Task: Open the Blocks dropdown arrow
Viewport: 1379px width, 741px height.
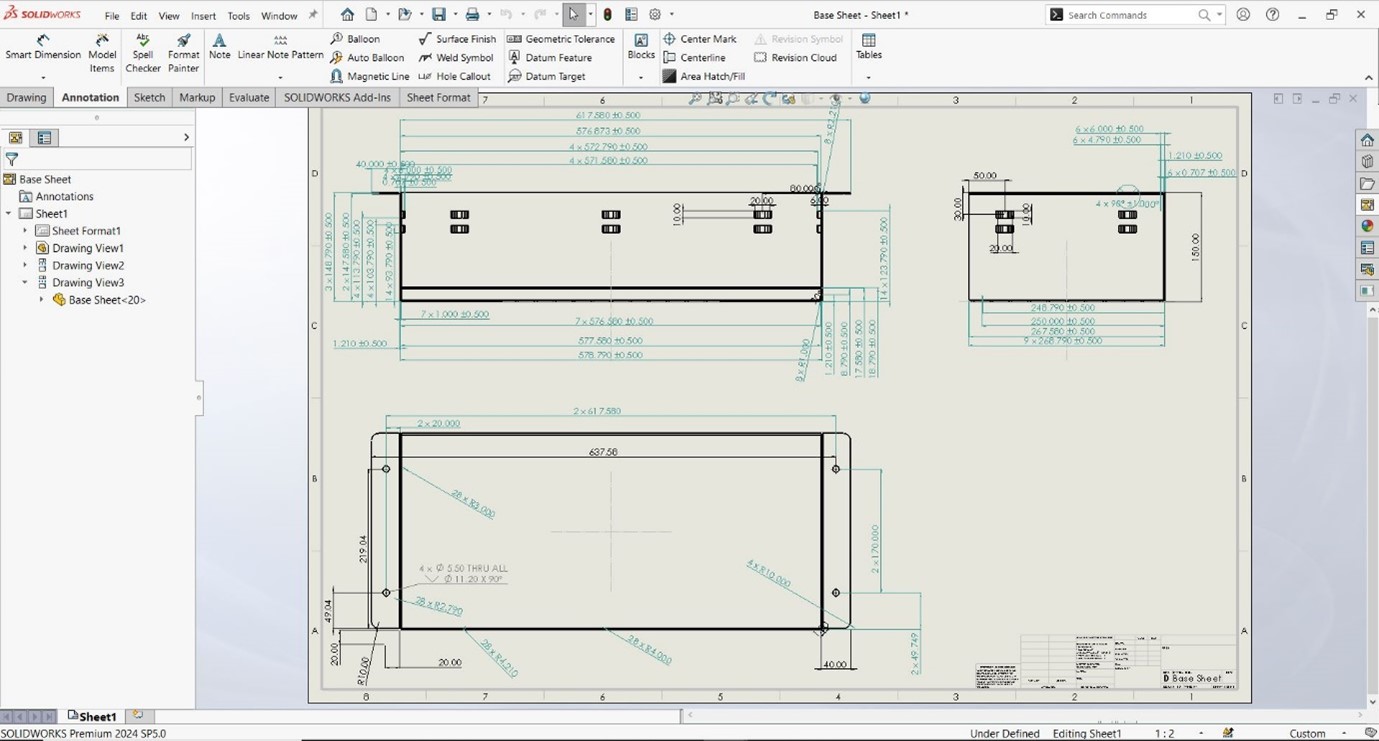Action: tap(641, 77)
